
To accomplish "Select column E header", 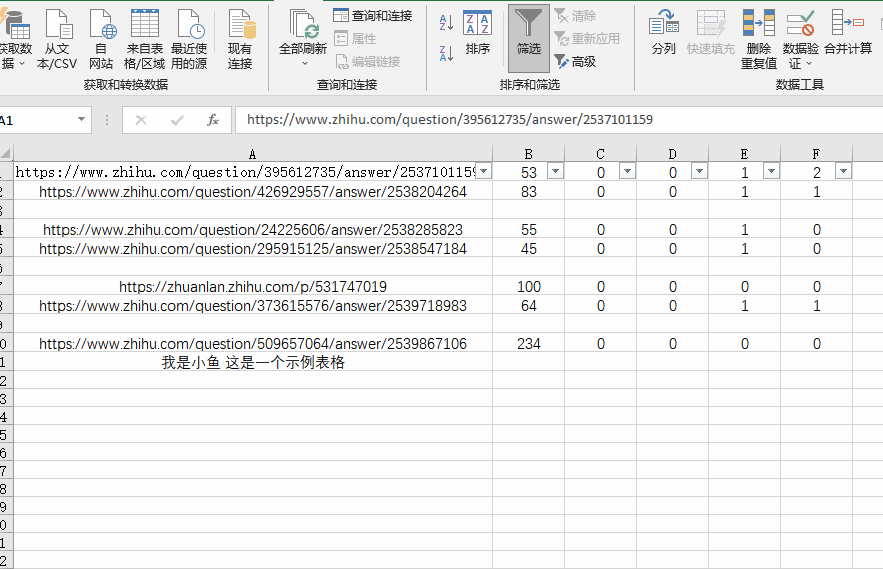I will tap(744, 154).
